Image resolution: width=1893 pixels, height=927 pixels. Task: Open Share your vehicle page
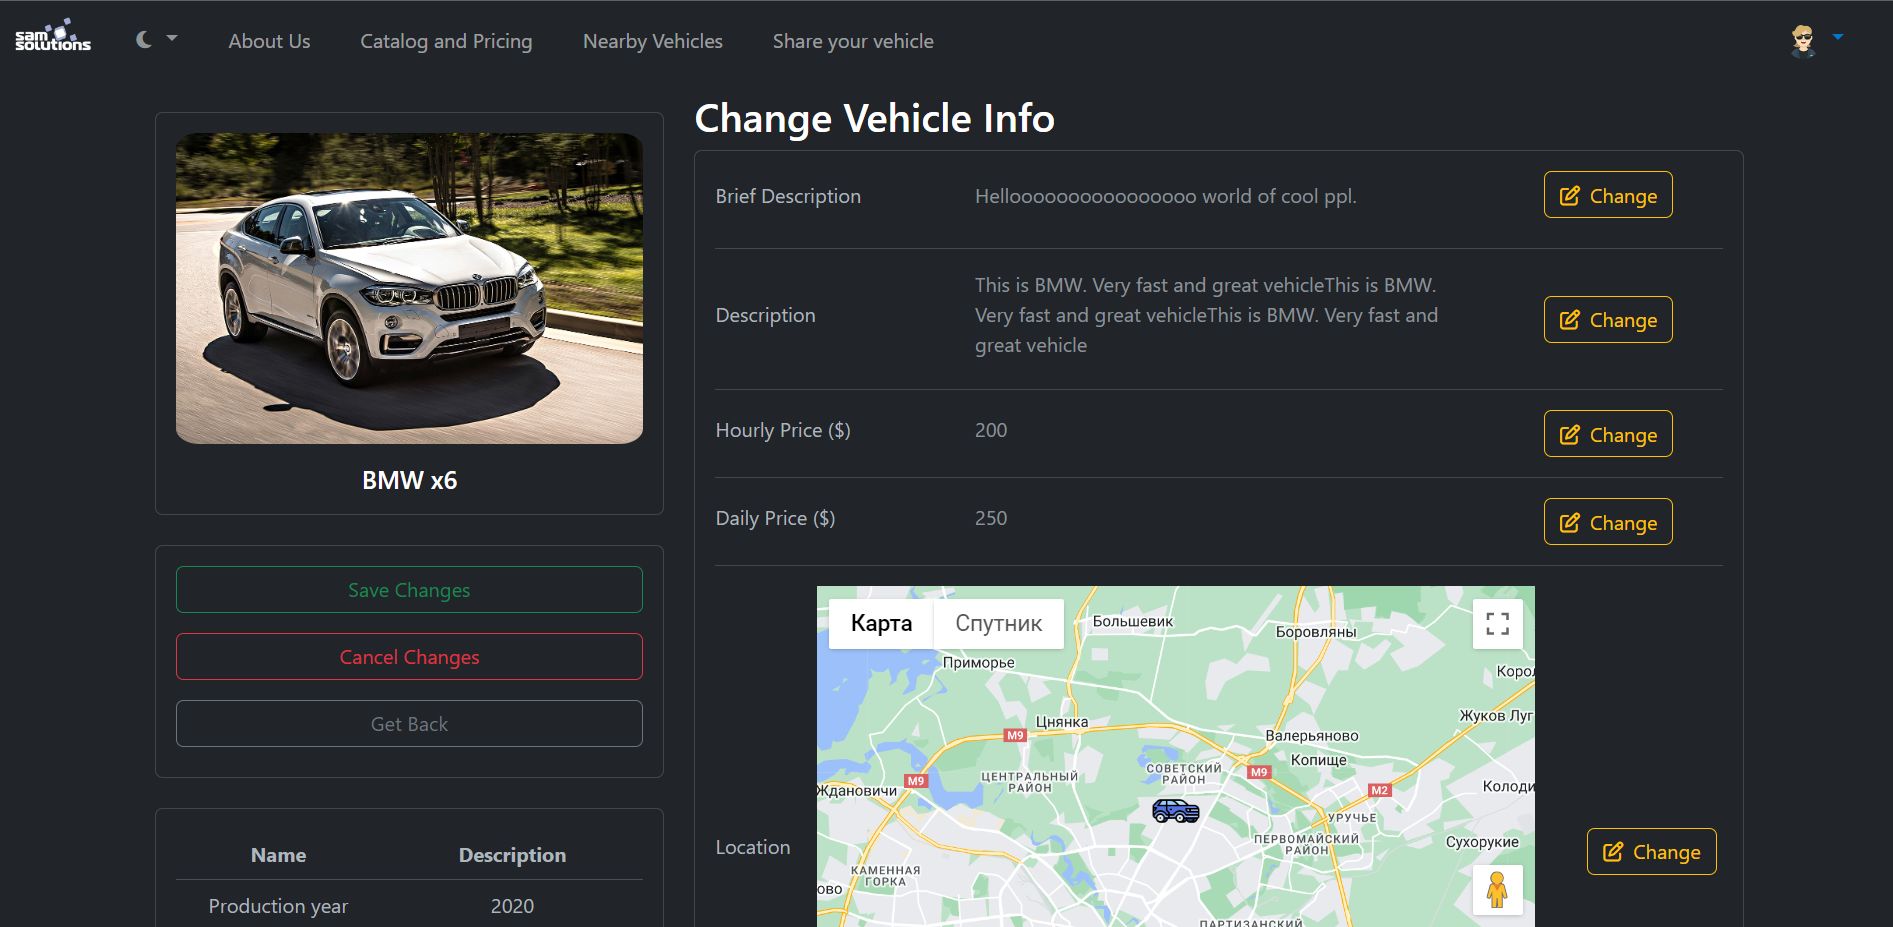coord(853,41)
